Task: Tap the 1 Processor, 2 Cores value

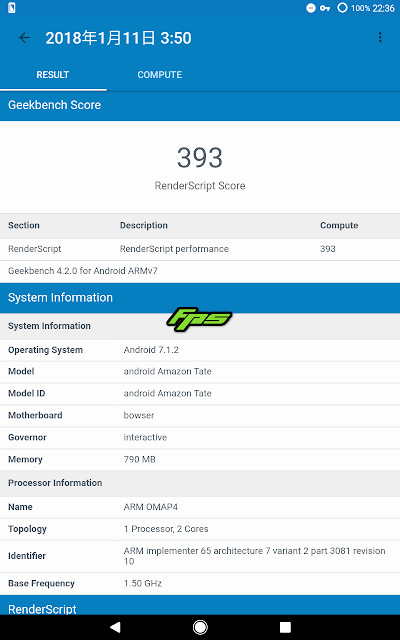Action: [x=166, y=529]
